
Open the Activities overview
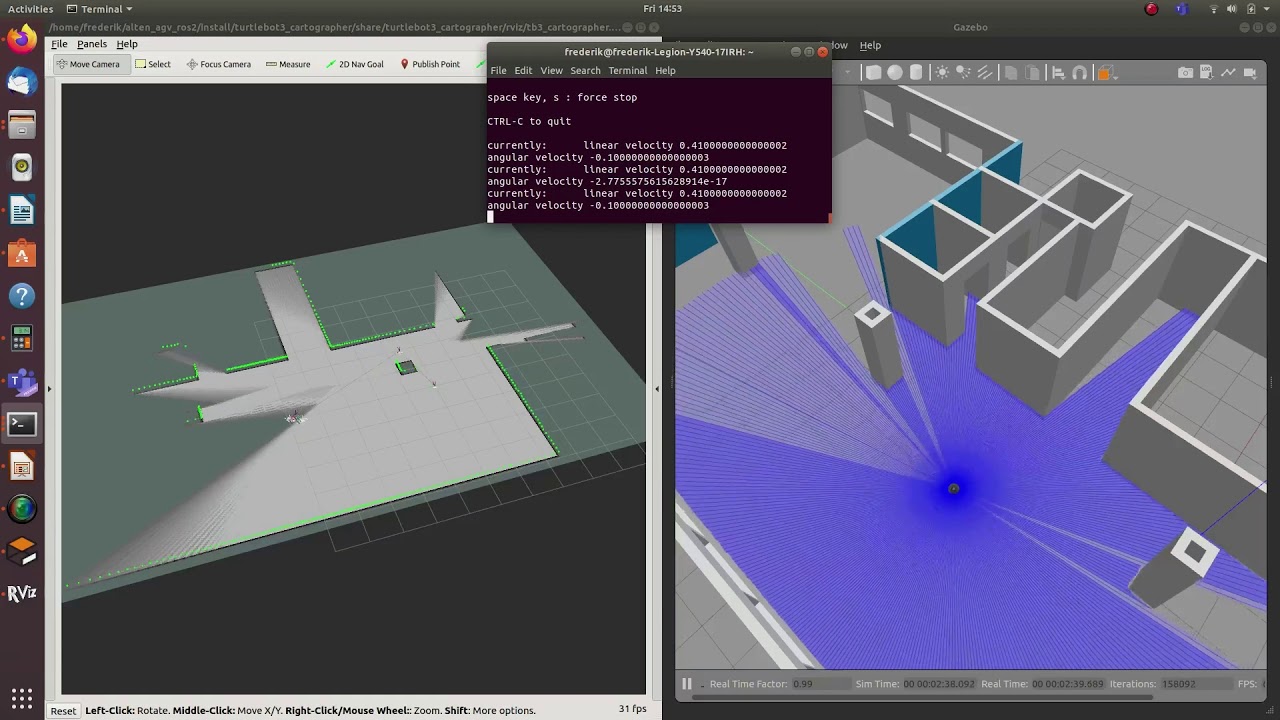point(30,9)
